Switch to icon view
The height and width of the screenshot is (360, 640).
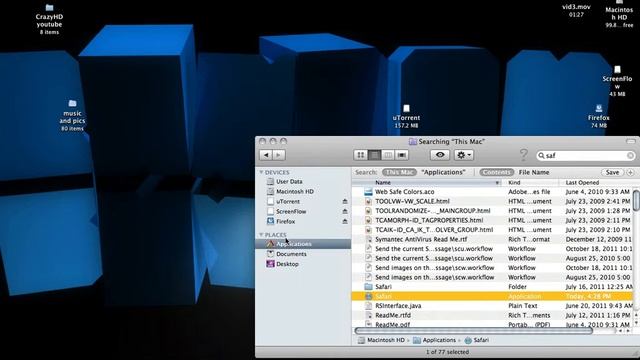tap(360, 155)
